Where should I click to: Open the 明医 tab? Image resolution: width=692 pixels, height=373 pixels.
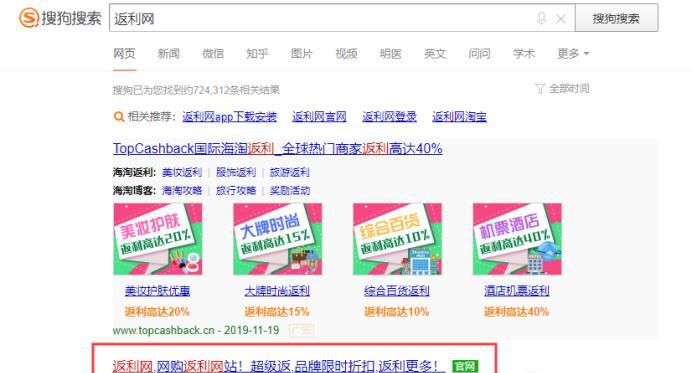[391, 54]
